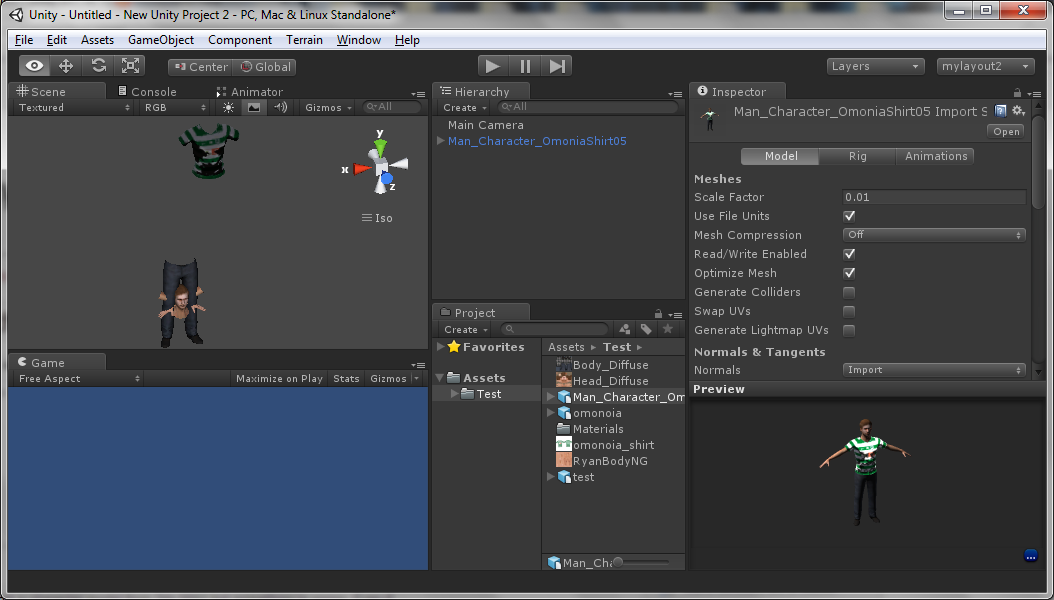The width and height of the screenshot is (1054, 600).
Task: Open the Scene Gizmos dropdown
Action: click(328, 108)
